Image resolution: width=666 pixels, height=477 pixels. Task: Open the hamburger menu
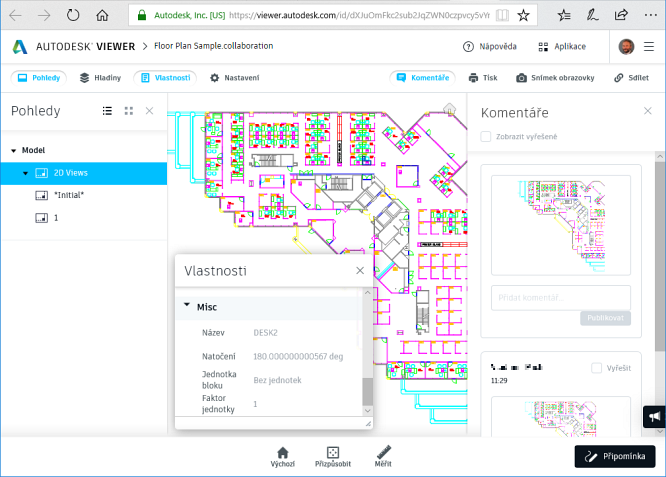tap(649, 46)
